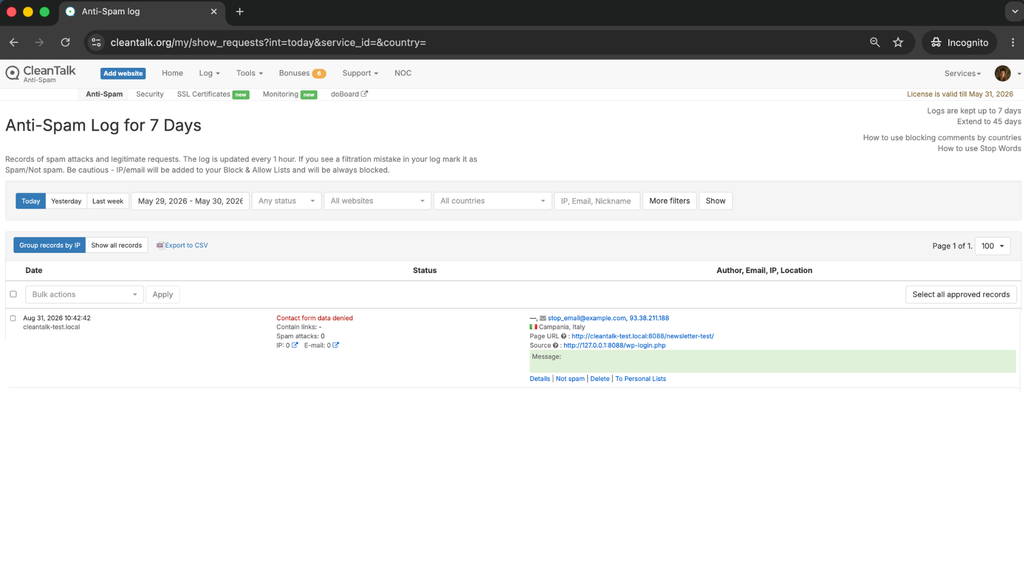Image resolution: width=1024 pixels, height=576 pixels.
Task: Click the Bonuses notification badge
Action: point(319,74)
